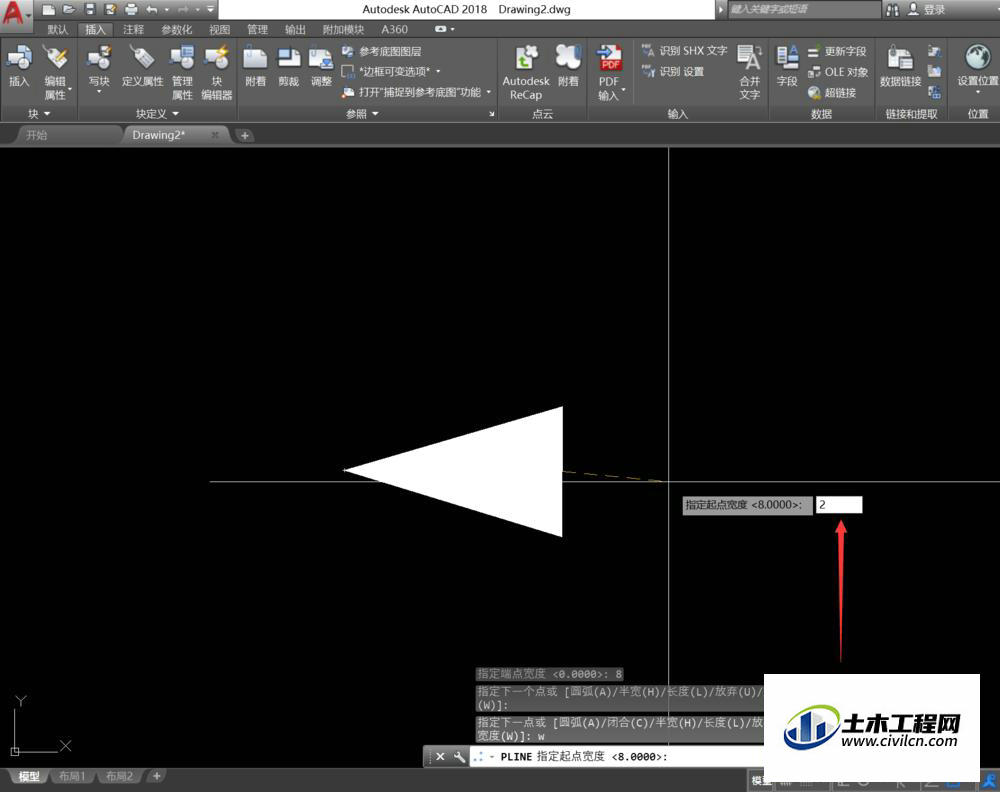Open the 编辑属性 (Edit Attributes) tool

tap(55, 72)
